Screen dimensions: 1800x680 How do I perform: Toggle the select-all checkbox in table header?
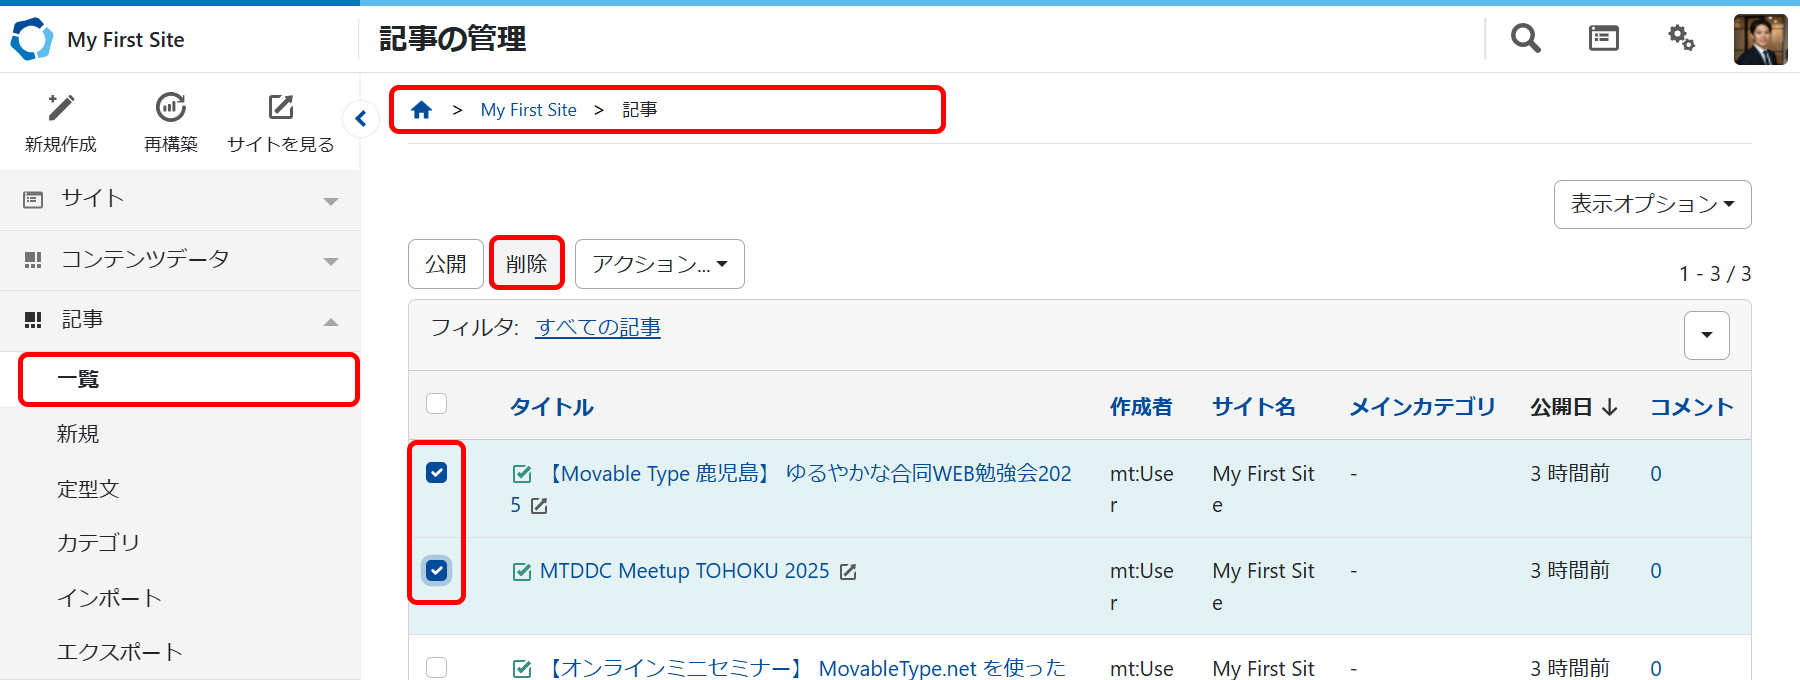coord(436,404)
